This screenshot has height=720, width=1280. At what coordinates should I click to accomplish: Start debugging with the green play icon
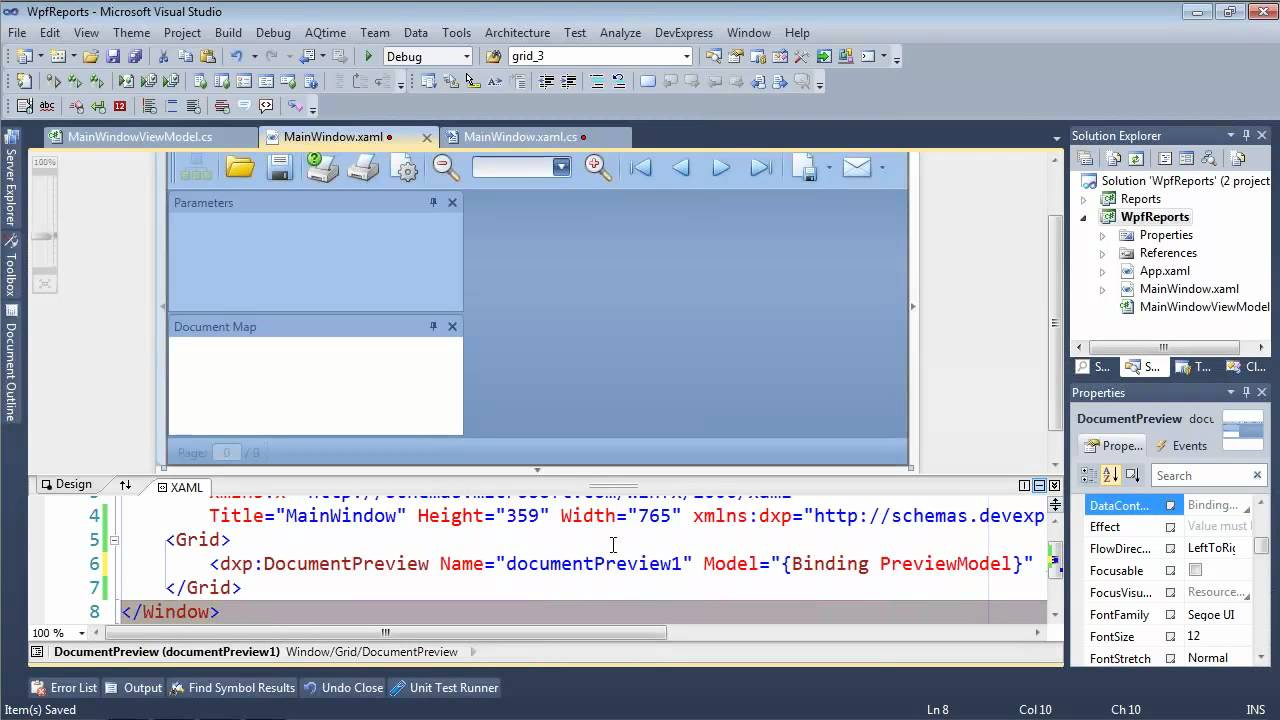pyautogui.click(x=369, y=57)
